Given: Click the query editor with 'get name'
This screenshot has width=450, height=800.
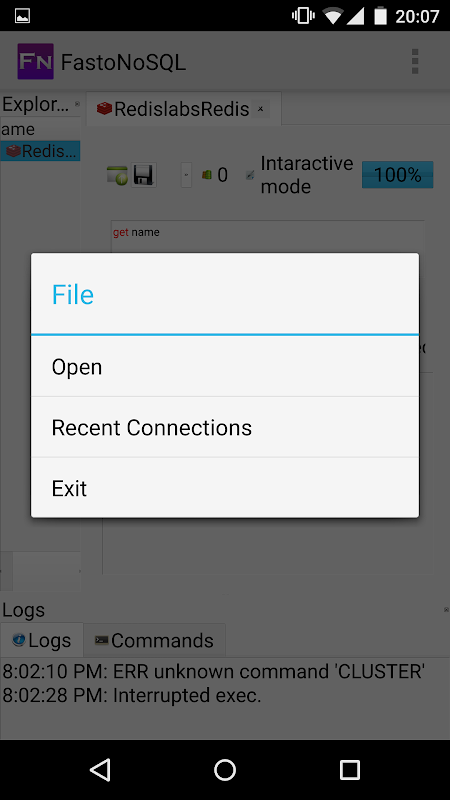Looking at the screenshot, I should pos(268,237).
